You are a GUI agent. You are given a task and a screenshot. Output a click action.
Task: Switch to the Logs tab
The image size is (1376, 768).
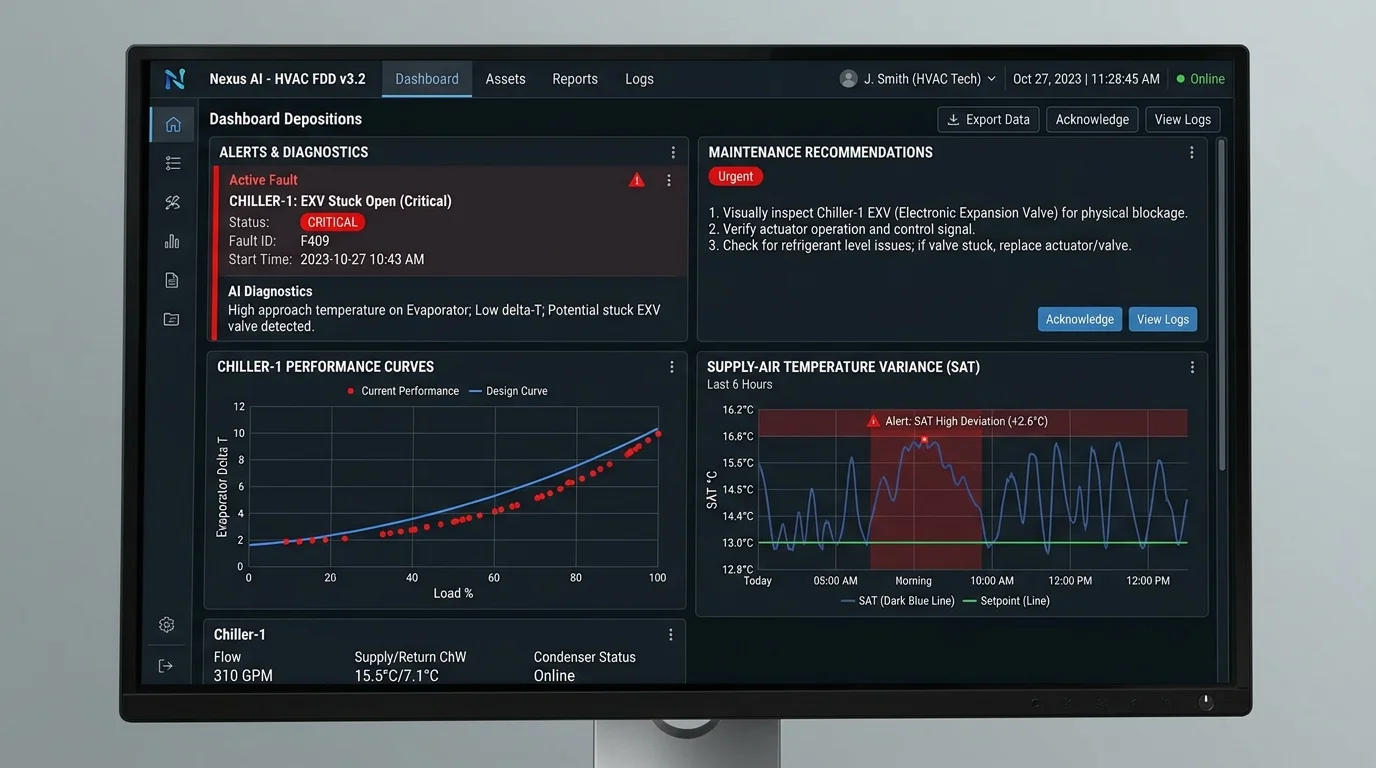click(639, 79)
